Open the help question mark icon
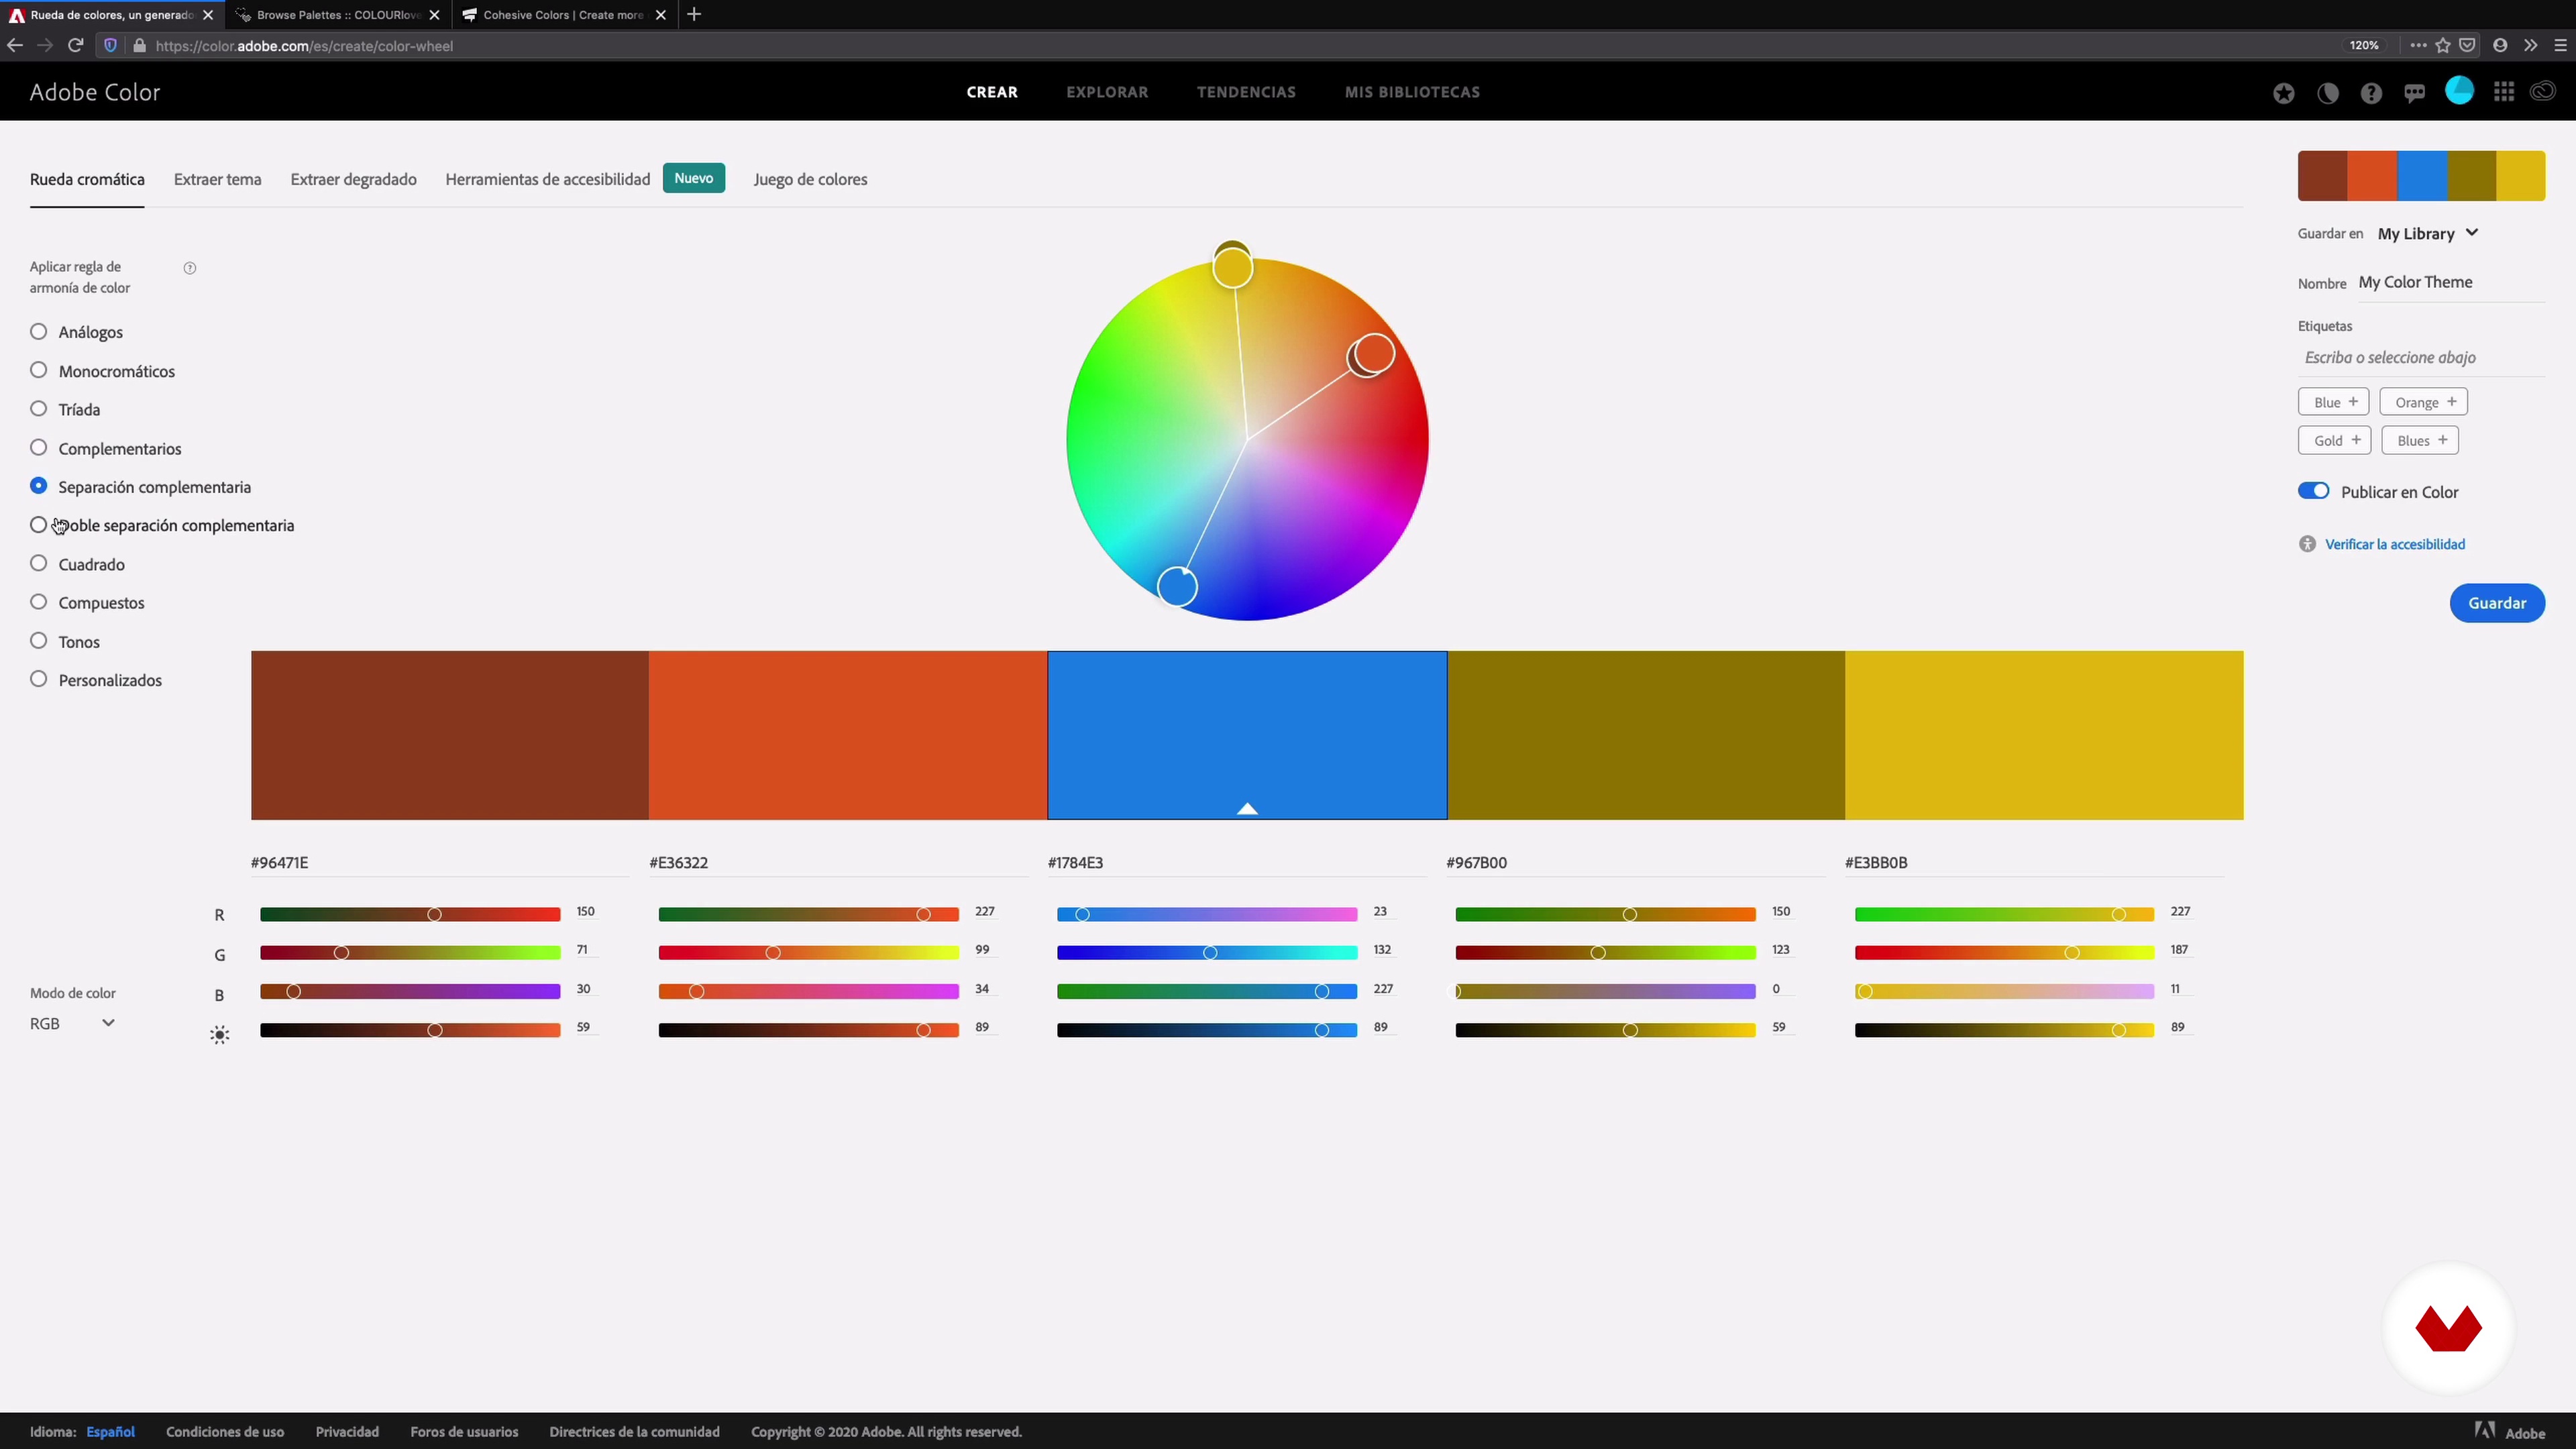The image size is (2576, 1449). 2371,93
